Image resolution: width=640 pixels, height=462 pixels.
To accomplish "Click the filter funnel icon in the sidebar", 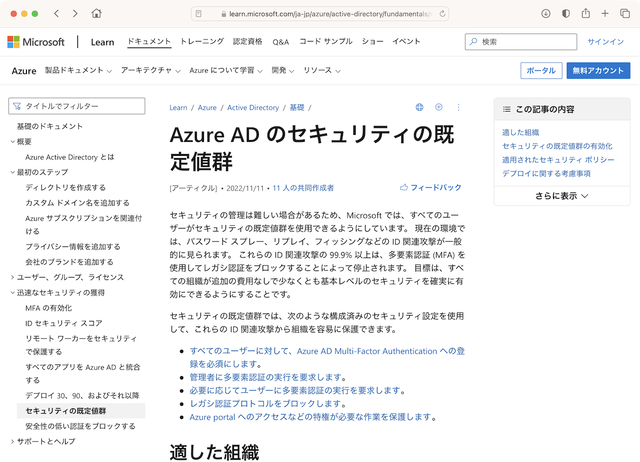I will point(17,106).
